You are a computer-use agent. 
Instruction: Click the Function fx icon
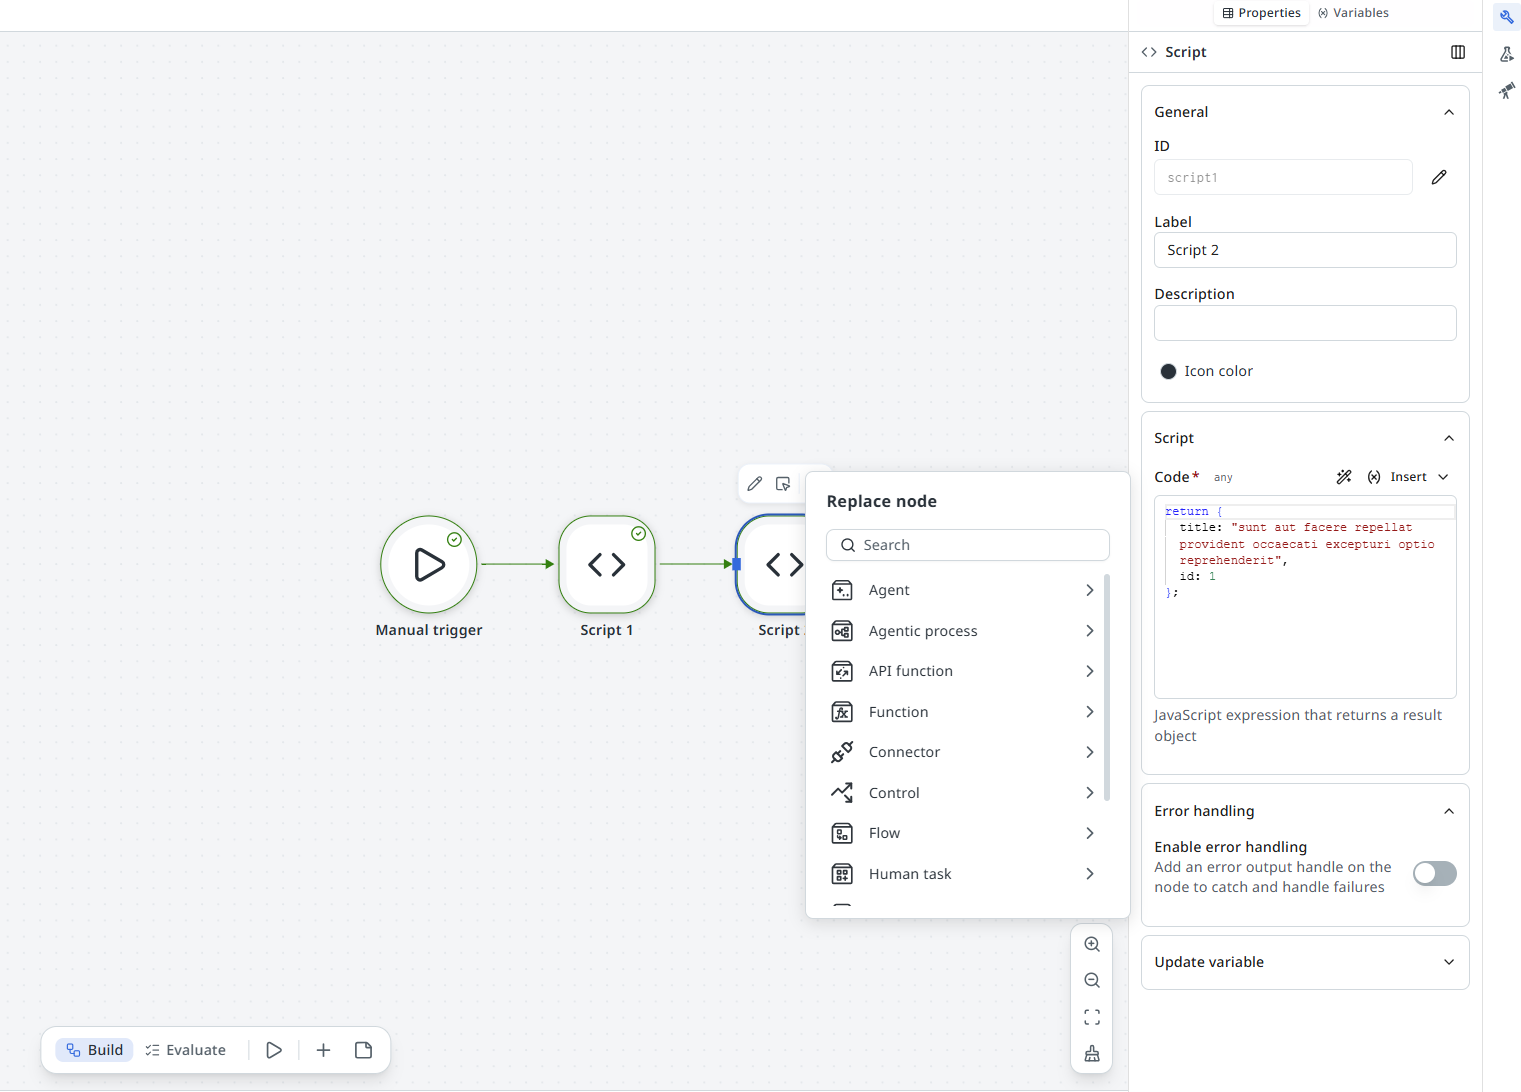pos(842,712)
